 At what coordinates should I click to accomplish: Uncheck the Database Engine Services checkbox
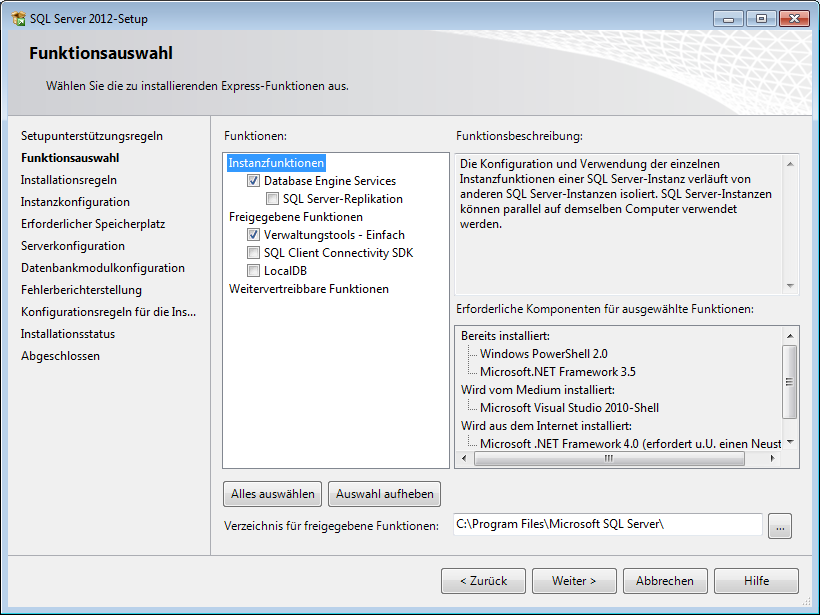[x=254, y=181]
